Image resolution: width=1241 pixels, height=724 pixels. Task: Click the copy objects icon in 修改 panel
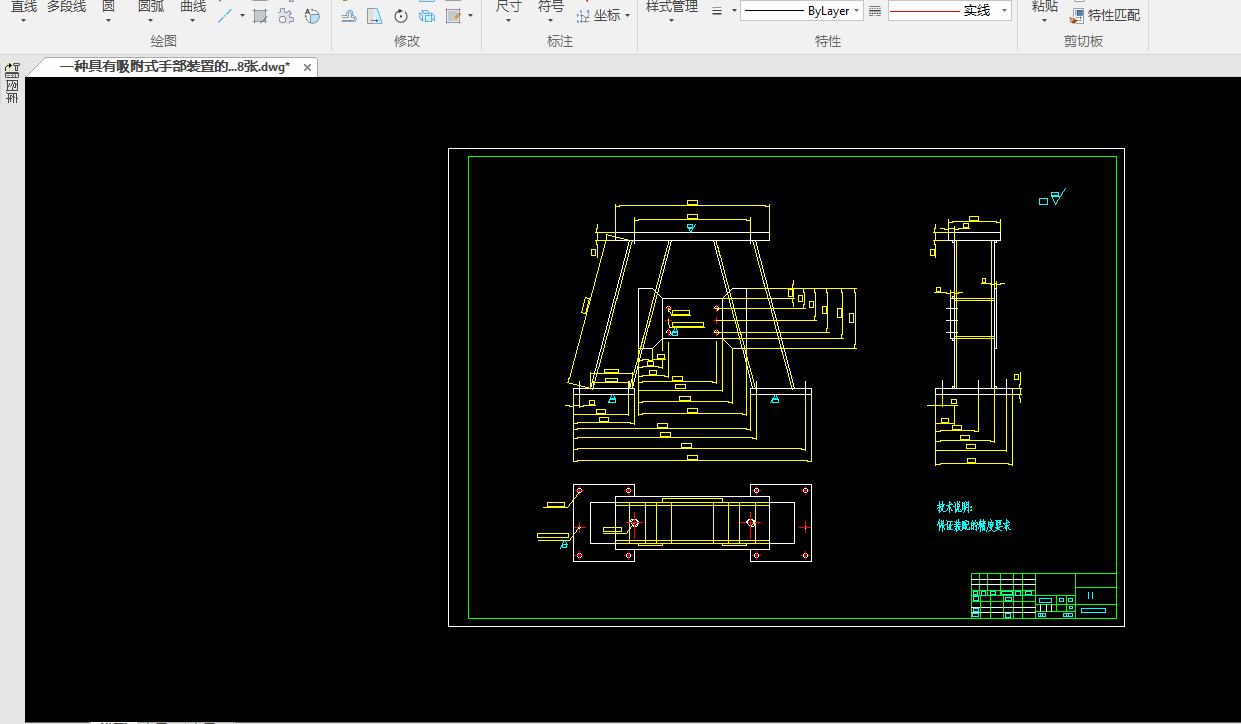[427, 16]
